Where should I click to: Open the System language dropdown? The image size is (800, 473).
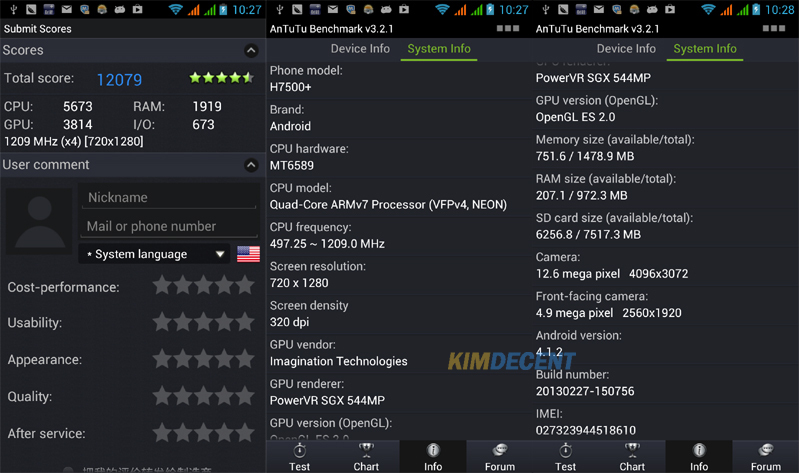click(x=156, y=254)
